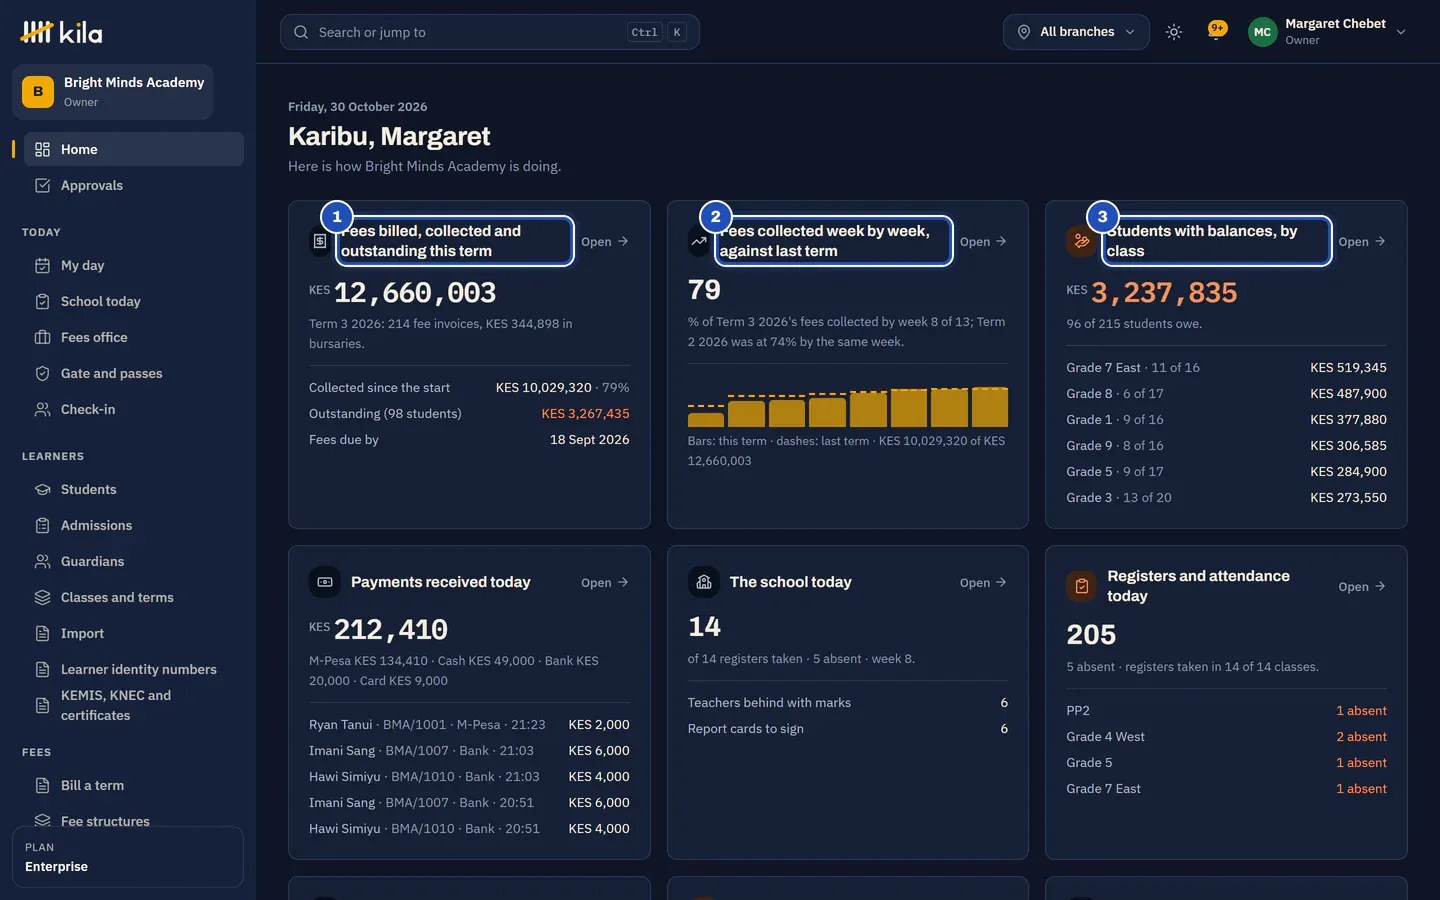The height and width of the screenshot is (900, 1440).
Task: Expand Margaret Chebet account menu chevron
Action: point(1401,32)
